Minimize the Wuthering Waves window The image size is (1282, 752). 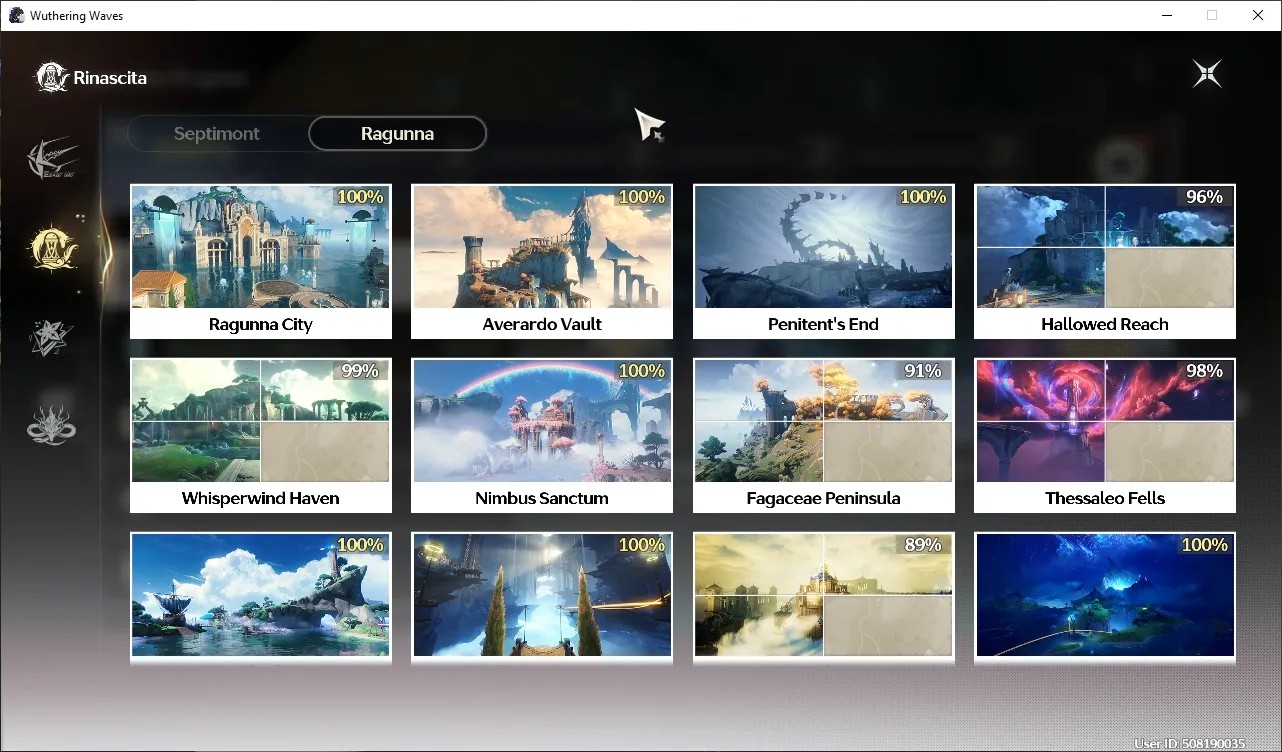point(1167,15)
